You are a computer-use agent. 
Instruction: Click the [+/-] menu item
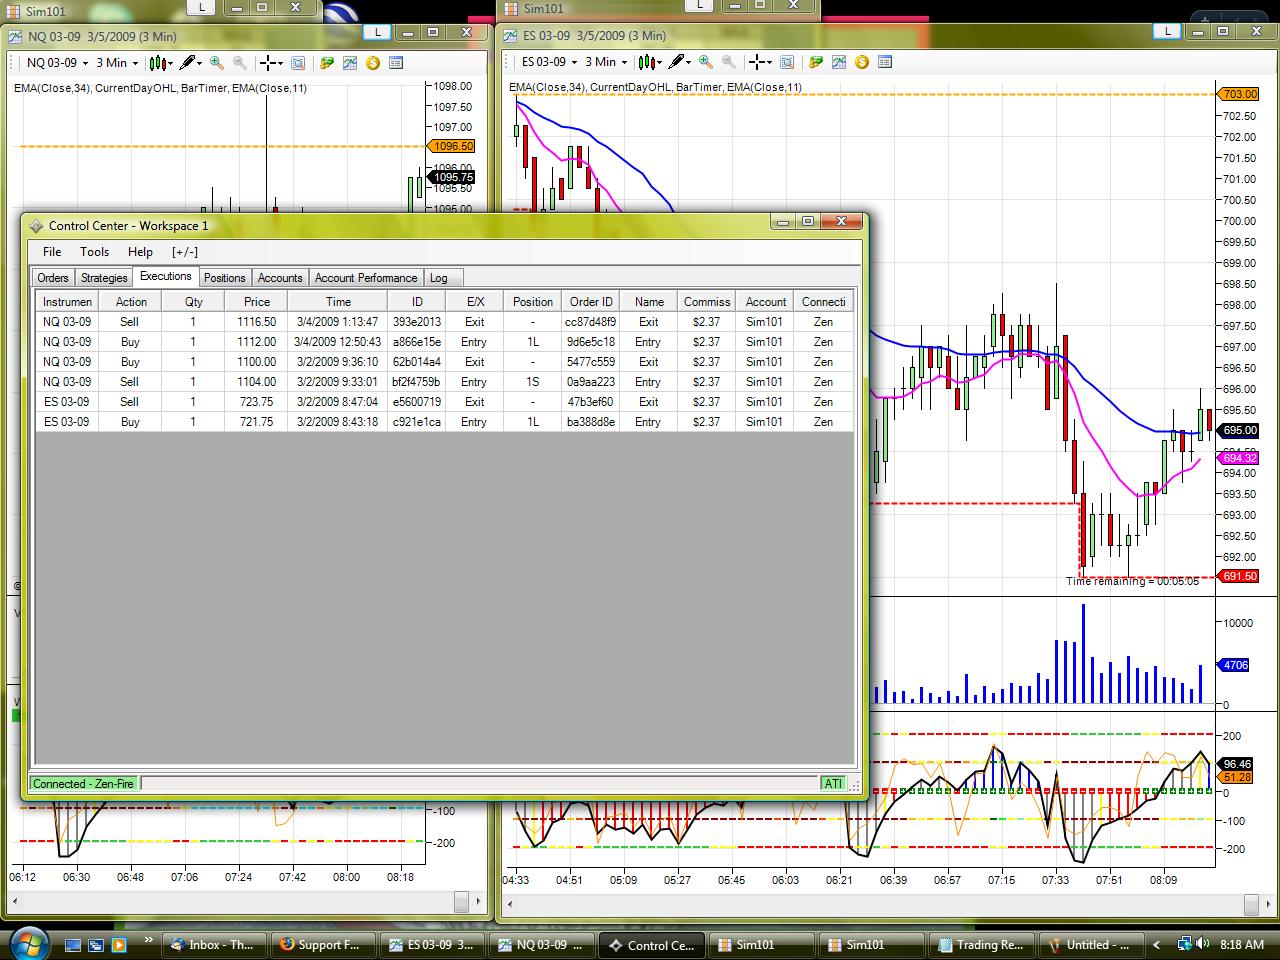click(x=185, y=252)
